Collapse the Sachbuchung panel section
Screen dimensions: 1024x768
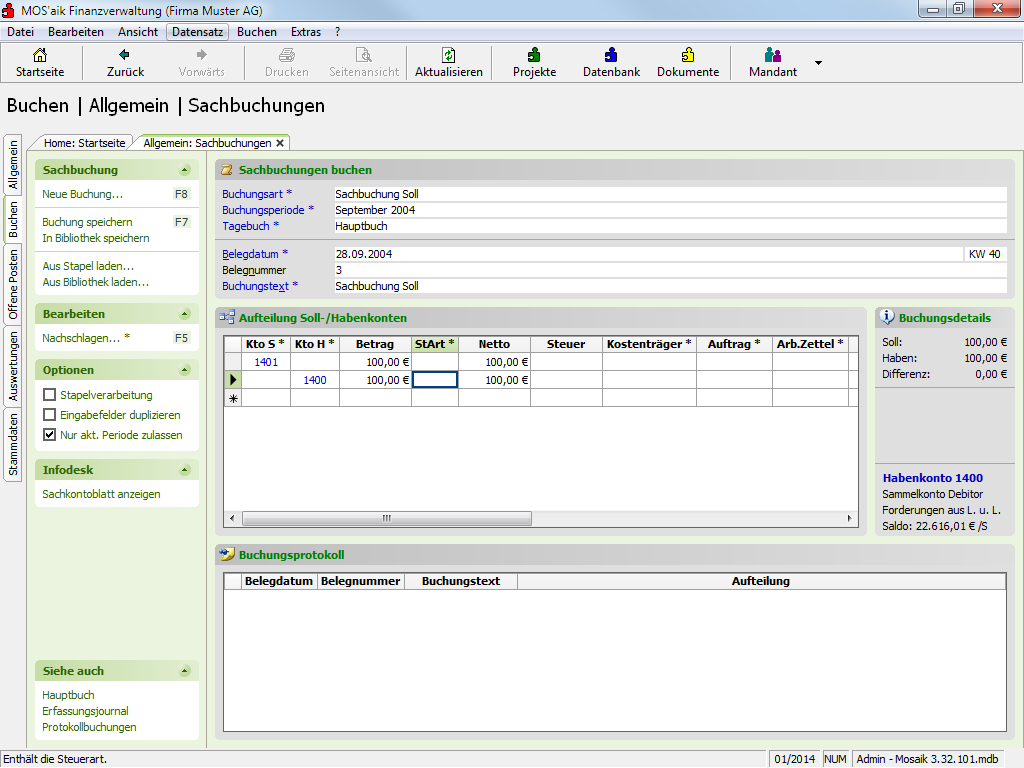pyautogui.click(x=184, y=171)
